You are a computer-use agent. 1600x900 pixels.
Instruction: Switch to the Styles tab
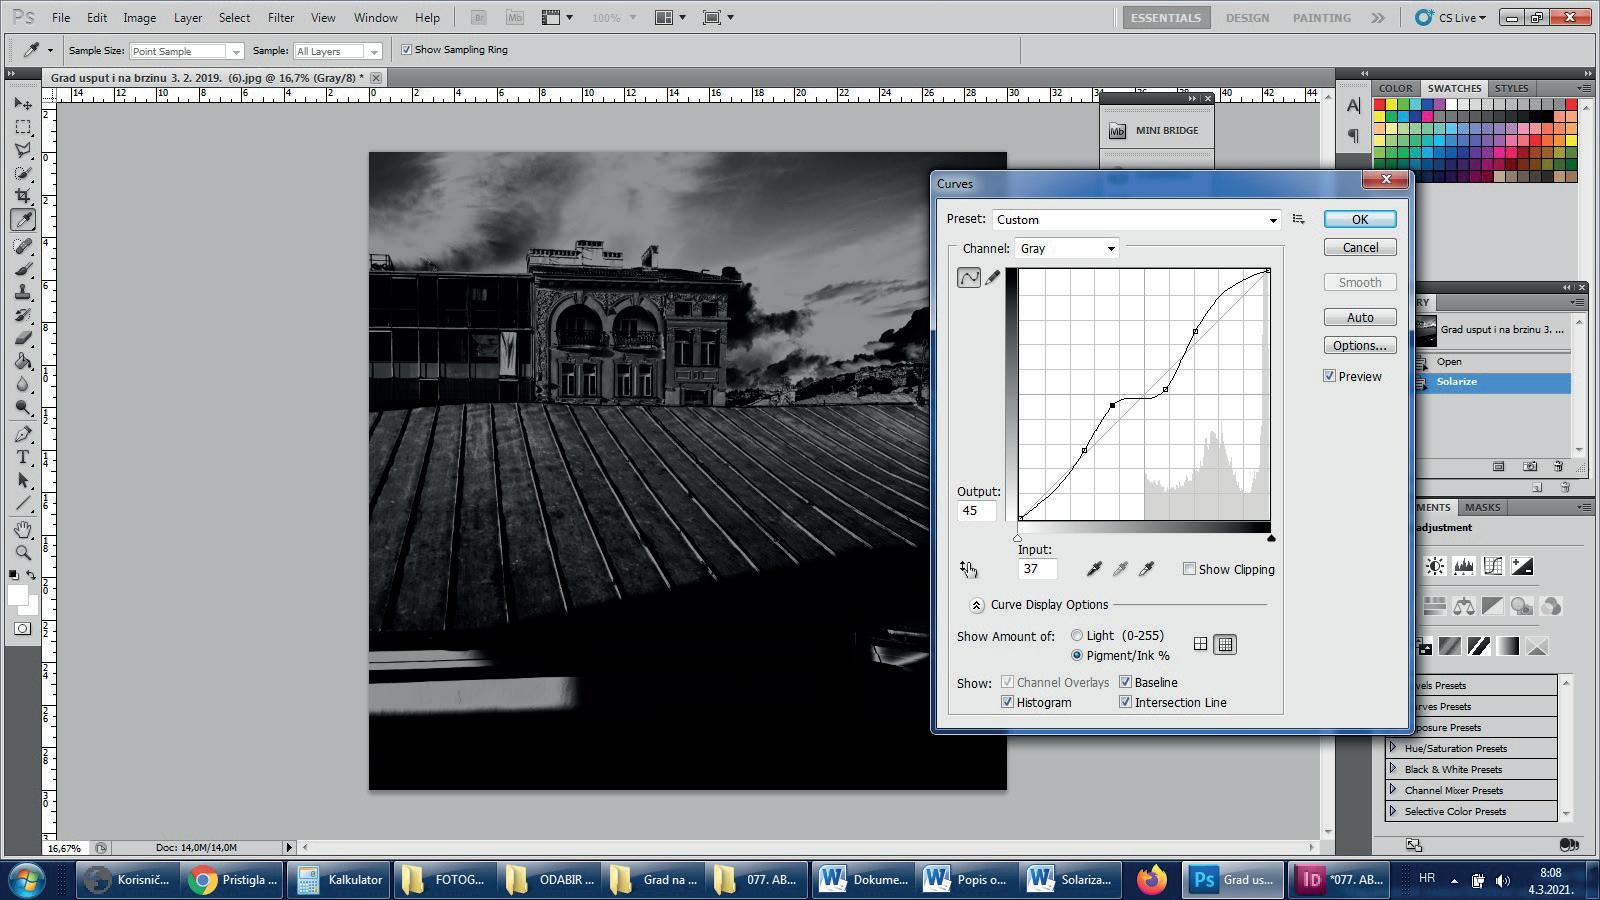(1511, 88)
